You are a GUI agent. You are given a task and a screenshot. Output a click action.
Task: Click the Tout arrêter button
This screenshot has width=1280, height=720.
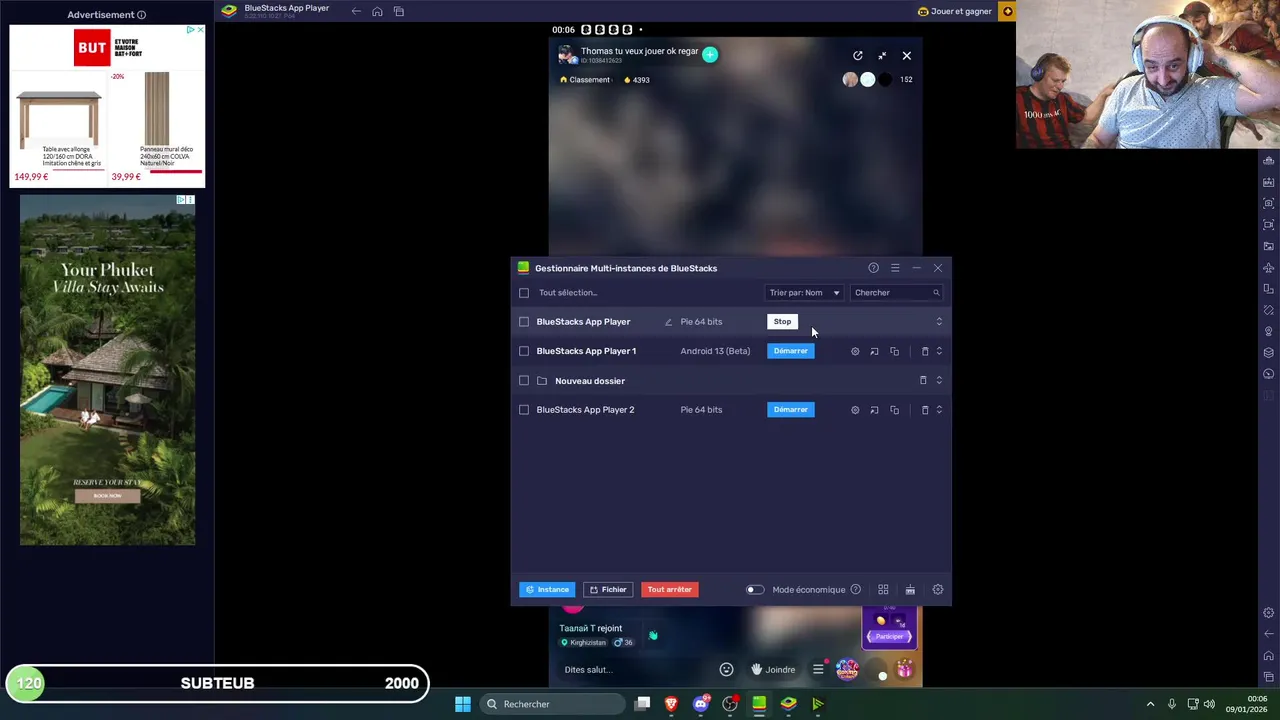point(670,590)
